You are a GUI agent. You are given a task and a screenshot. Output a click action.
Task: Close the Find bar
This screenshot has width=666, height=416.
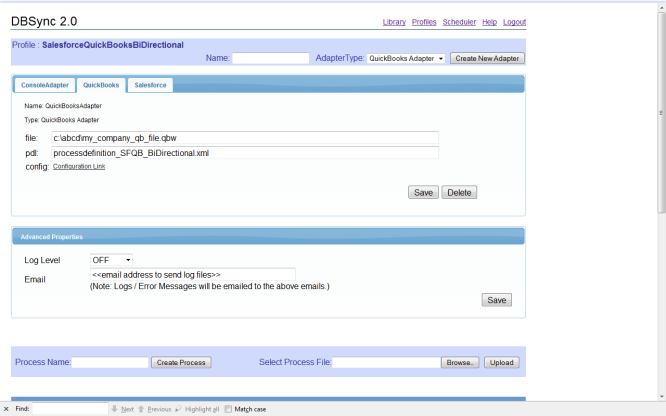point(7,409)
